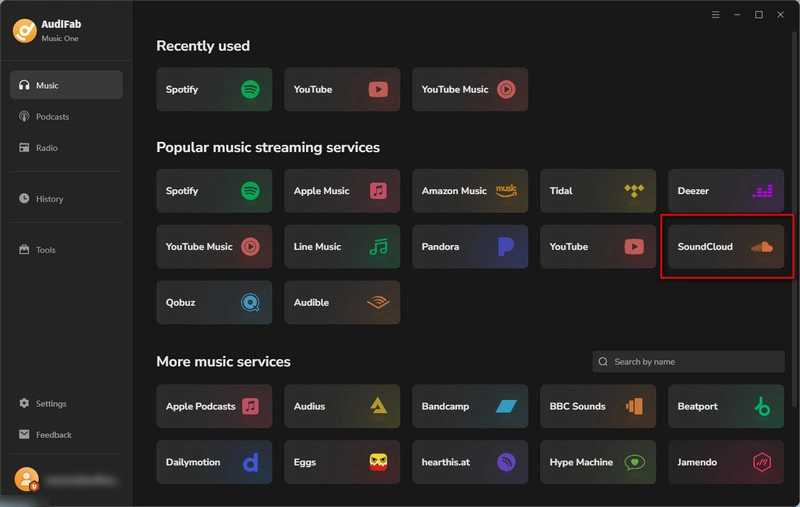Open the Radio section
The image size is (800, 507).
click(x=66, y=148)
